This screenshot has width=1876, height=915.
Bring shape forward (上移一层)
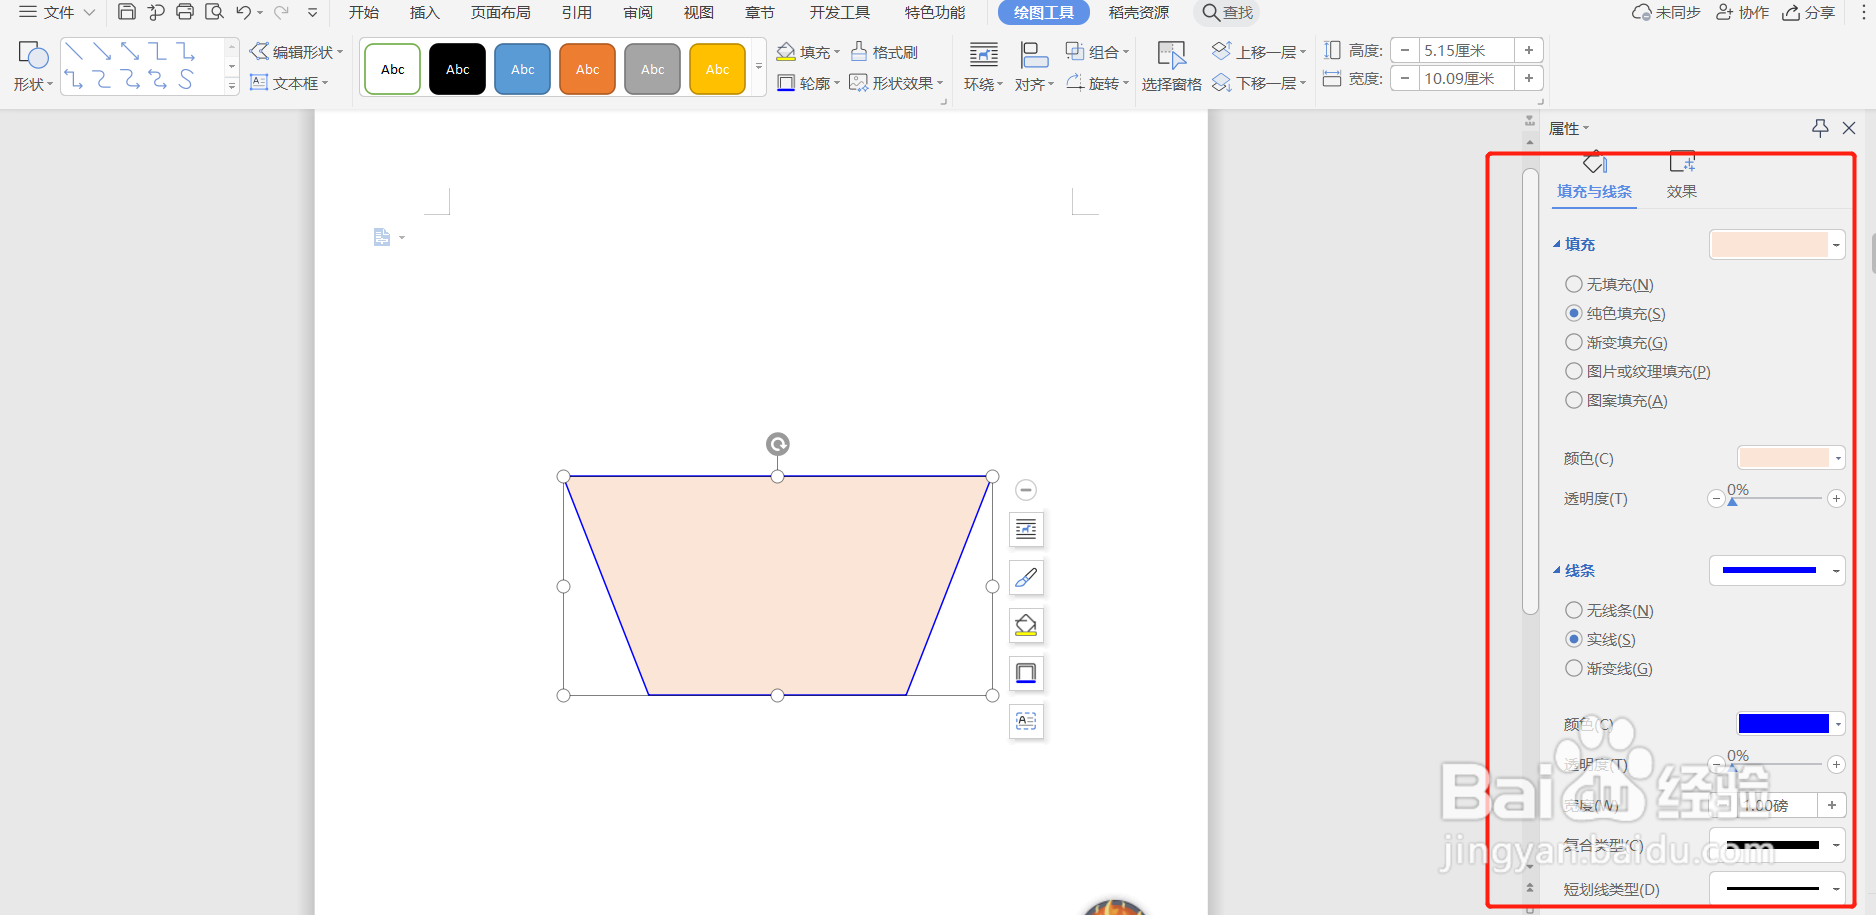tap(1259, 52)
